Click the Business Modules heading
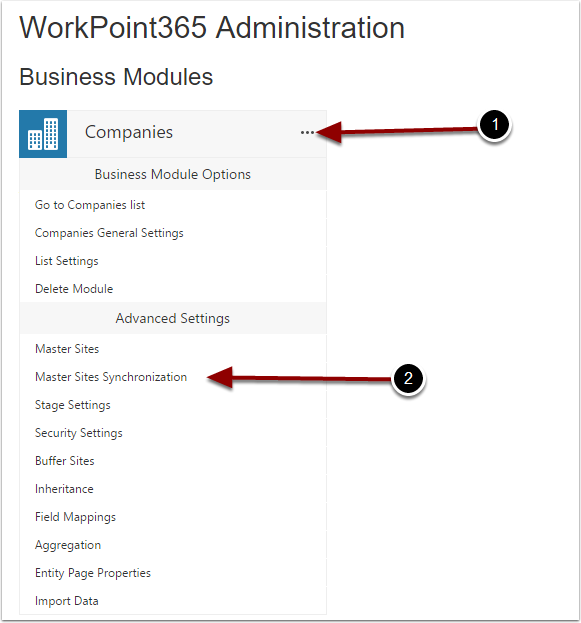Image resolution: width=581 pixels, height=623 pixels. tap(116, 77)
